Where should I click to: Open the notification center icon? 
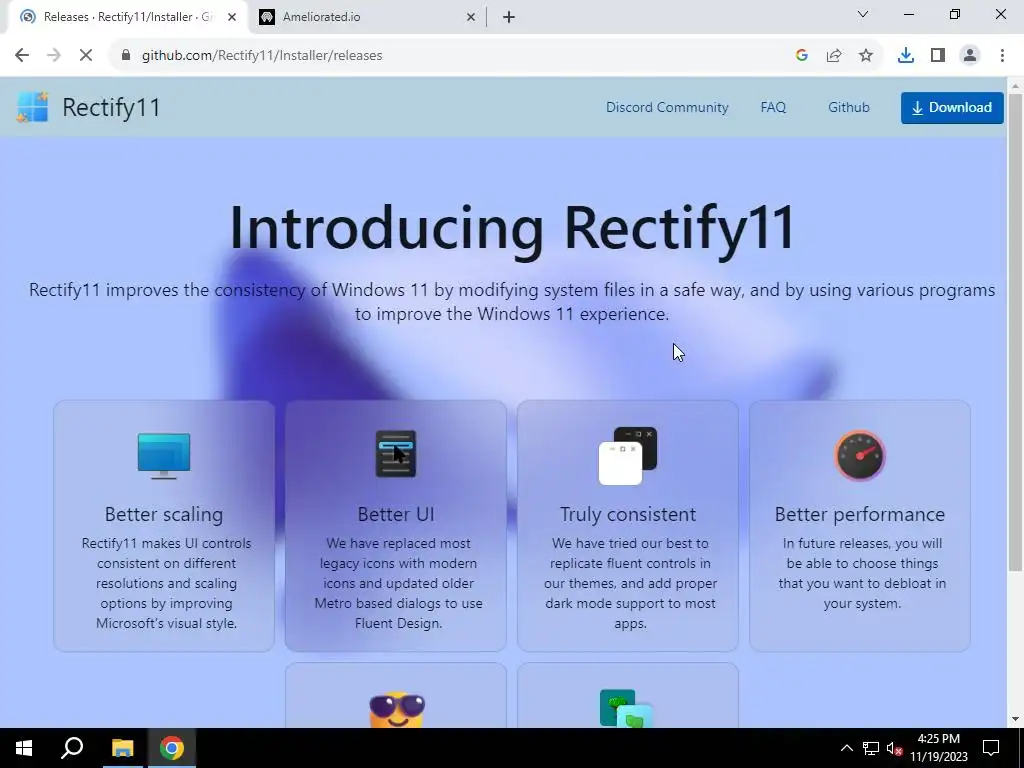click(991, 748)
